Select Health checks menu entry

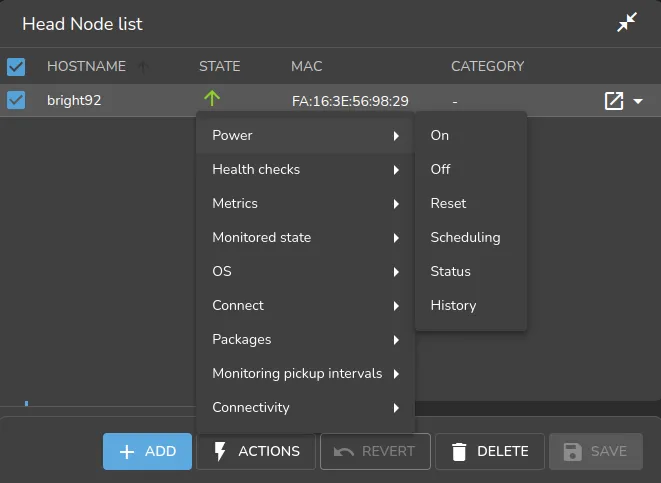pos(305,170)
